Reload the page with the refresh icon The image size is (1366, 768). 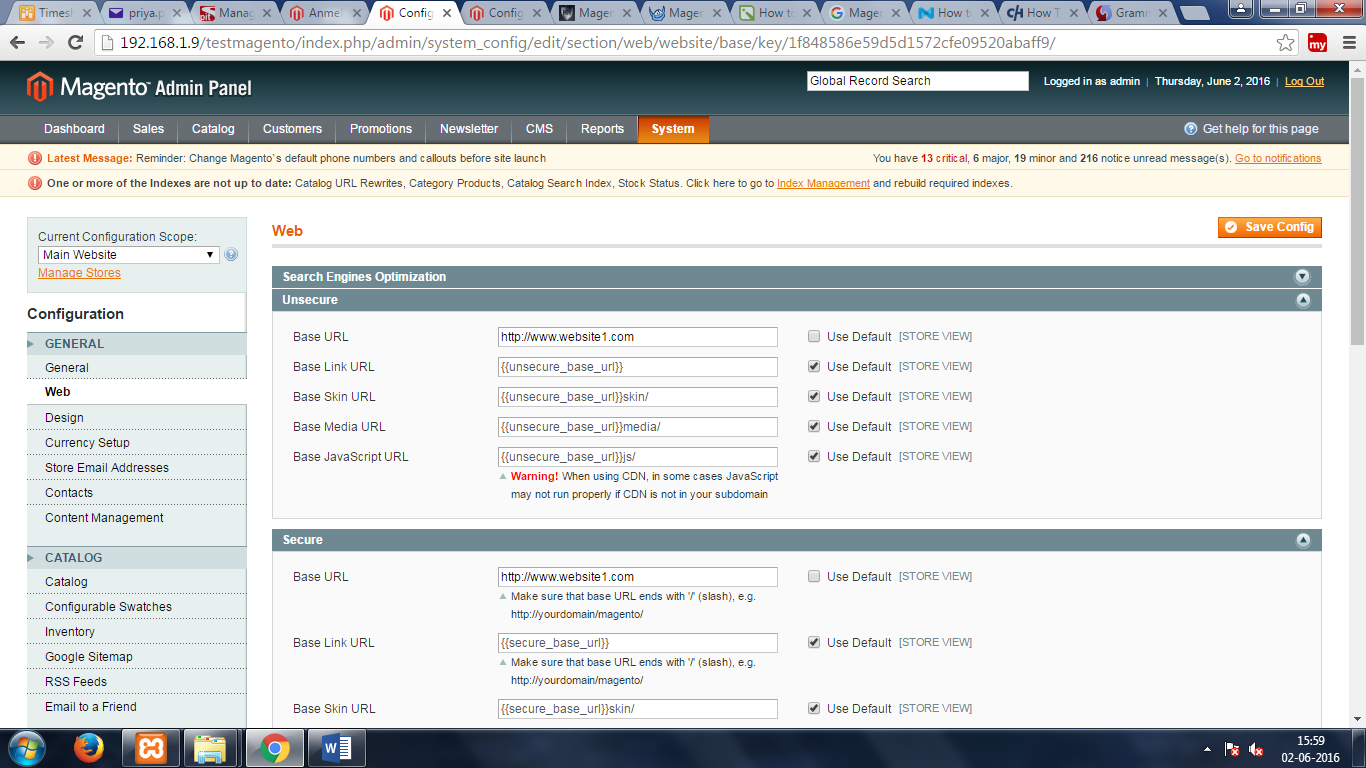tap(75, 43)
